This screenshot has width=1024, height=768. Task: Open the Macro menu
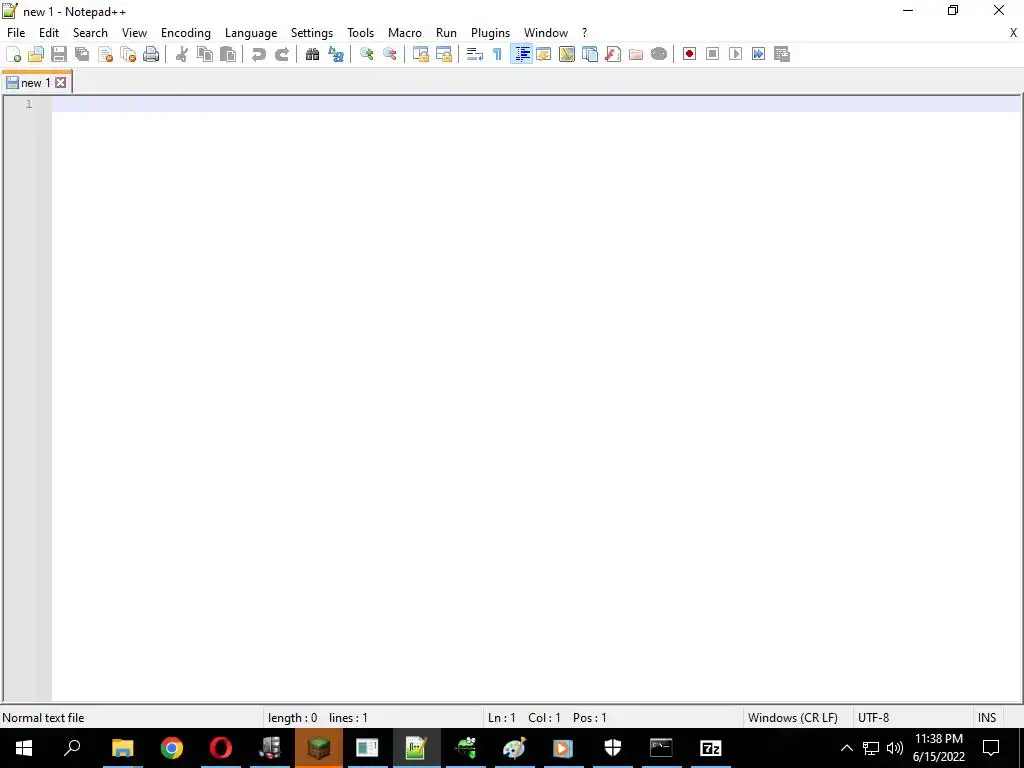[x=405, y=33]
